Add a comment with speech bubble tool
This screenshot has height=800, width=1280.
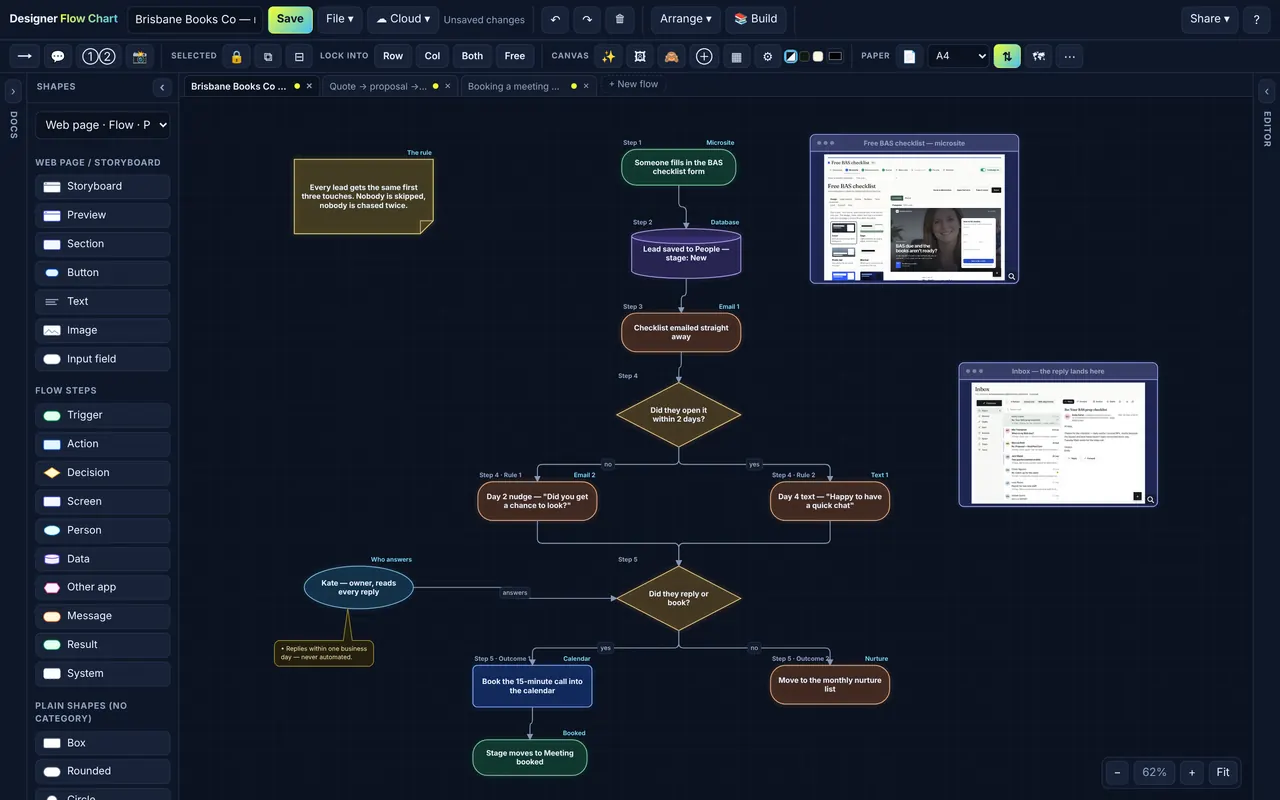tap(58, 56)
